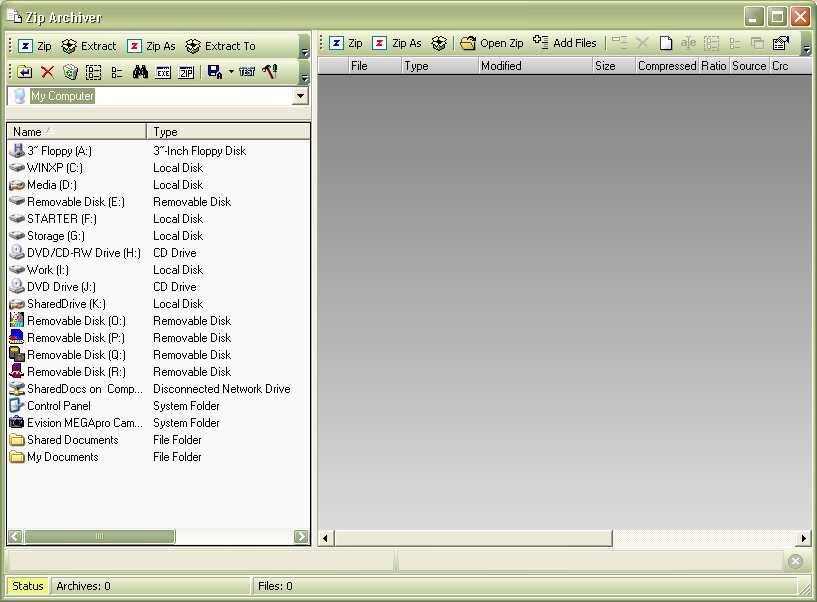Click the Modified column header
The height and width of the screenshot is (602, 817).
click(535, 66)
